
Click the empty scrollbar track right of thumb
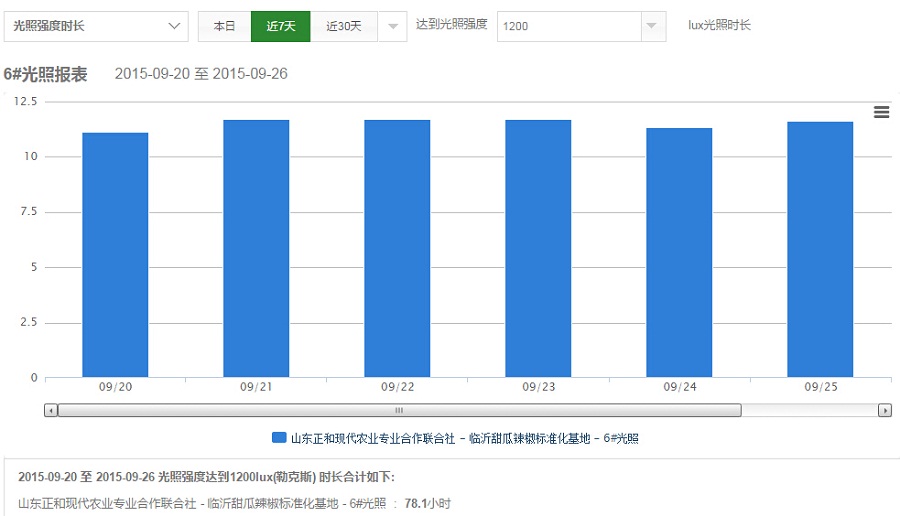click(808, 410)
